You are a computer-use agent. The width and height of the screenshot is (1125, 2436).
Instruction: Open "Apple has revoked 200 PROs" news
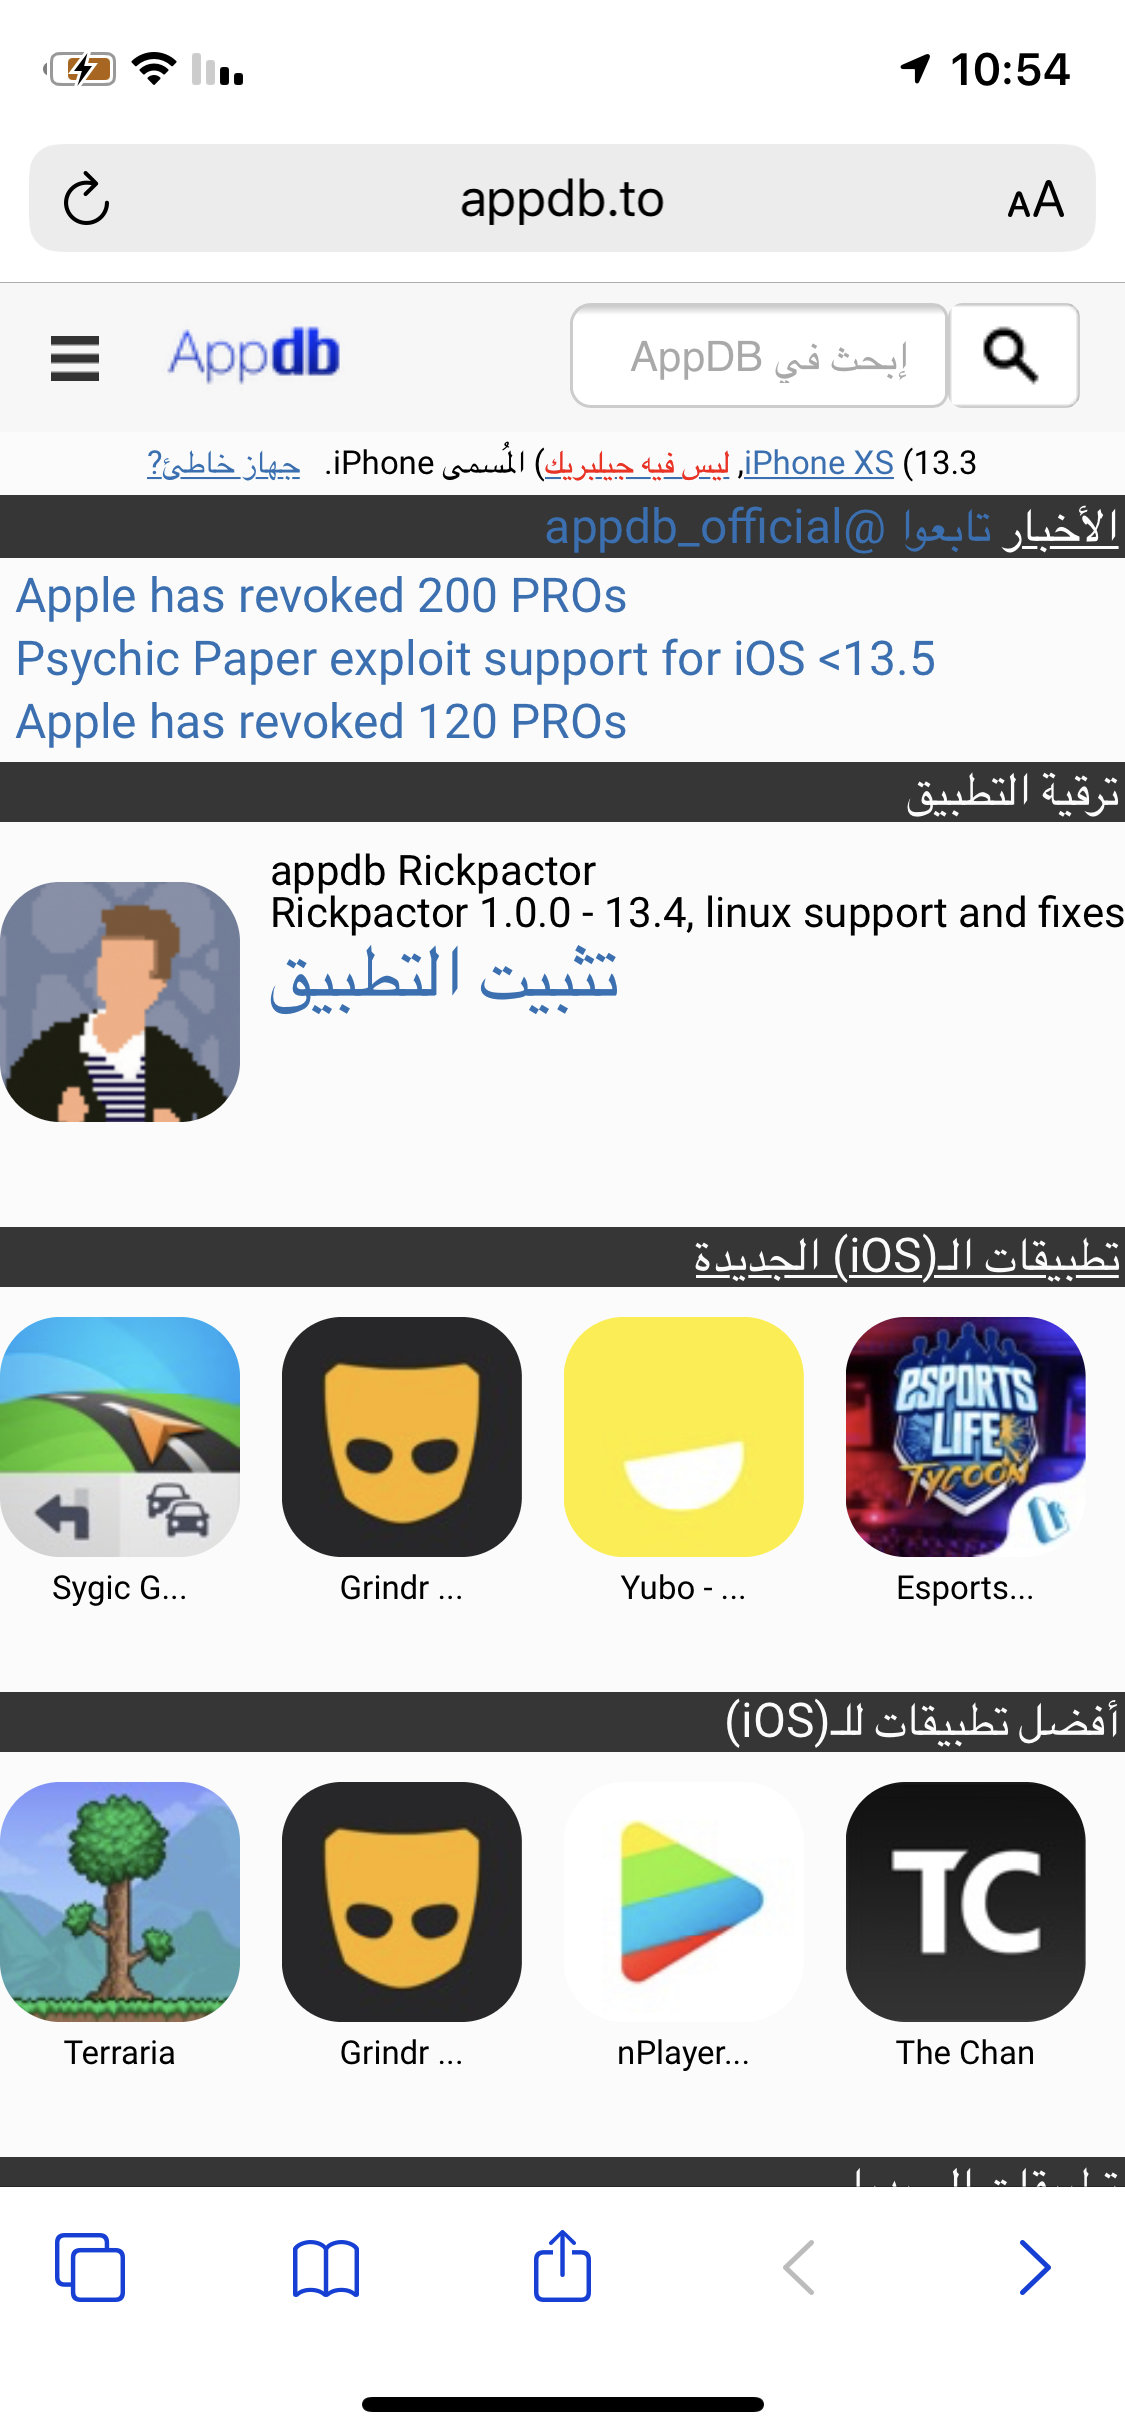[x=321, y=596]
